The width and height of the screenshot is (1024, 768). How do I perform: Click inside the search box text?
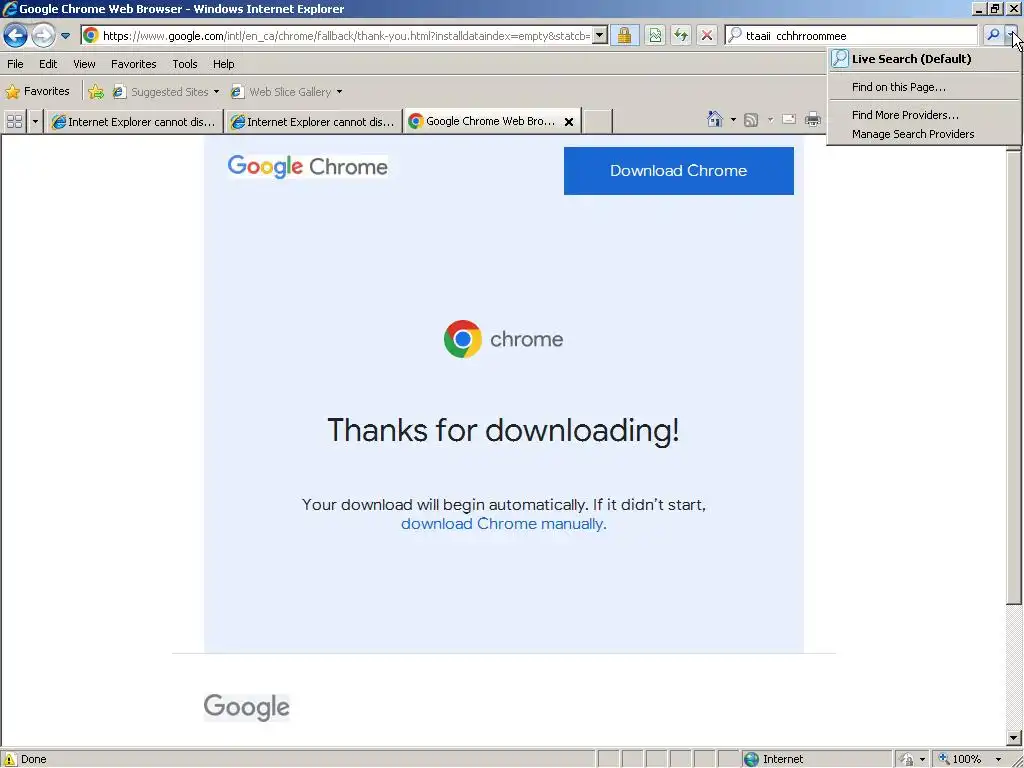pyautogui.click(x=852, y=35)
